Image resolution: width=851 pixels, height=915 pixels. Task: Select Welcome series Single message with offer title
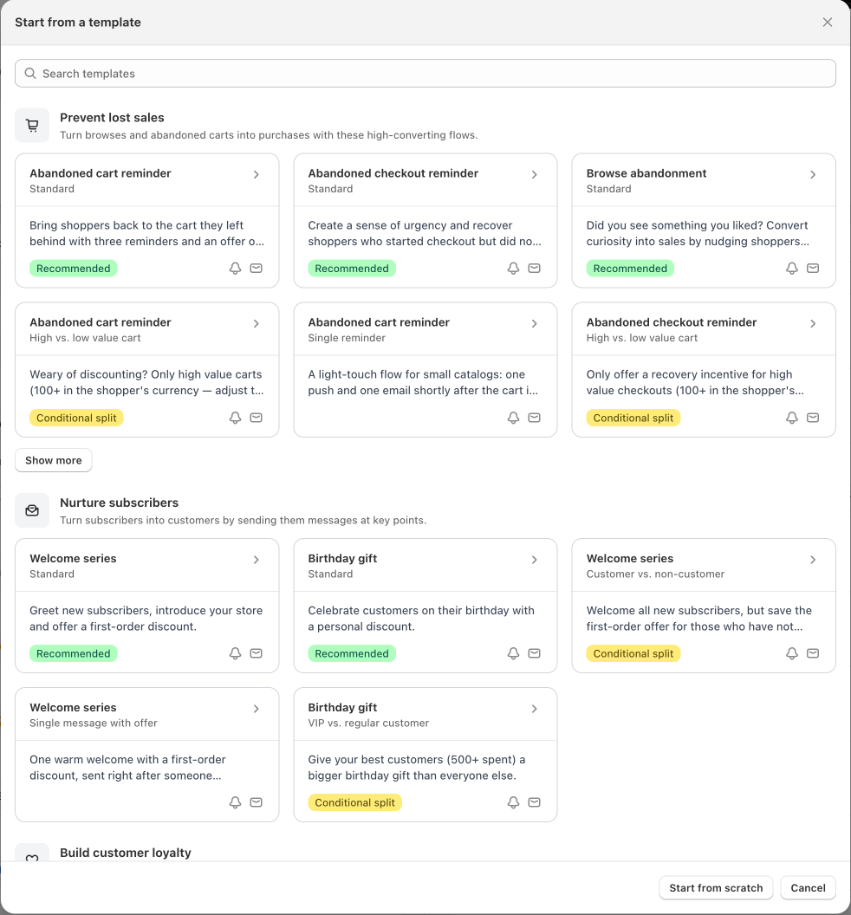(73, 707)
